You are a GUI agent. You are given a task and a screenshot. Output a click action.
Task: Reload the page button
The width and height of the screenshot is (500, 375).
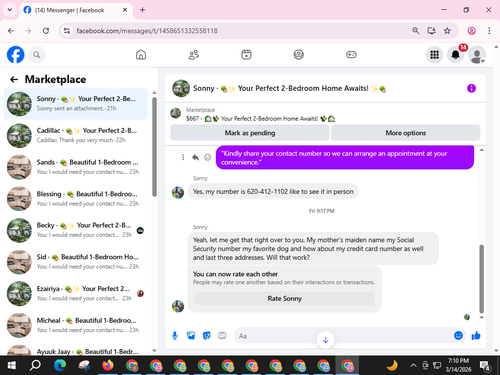tap(46, 31)
